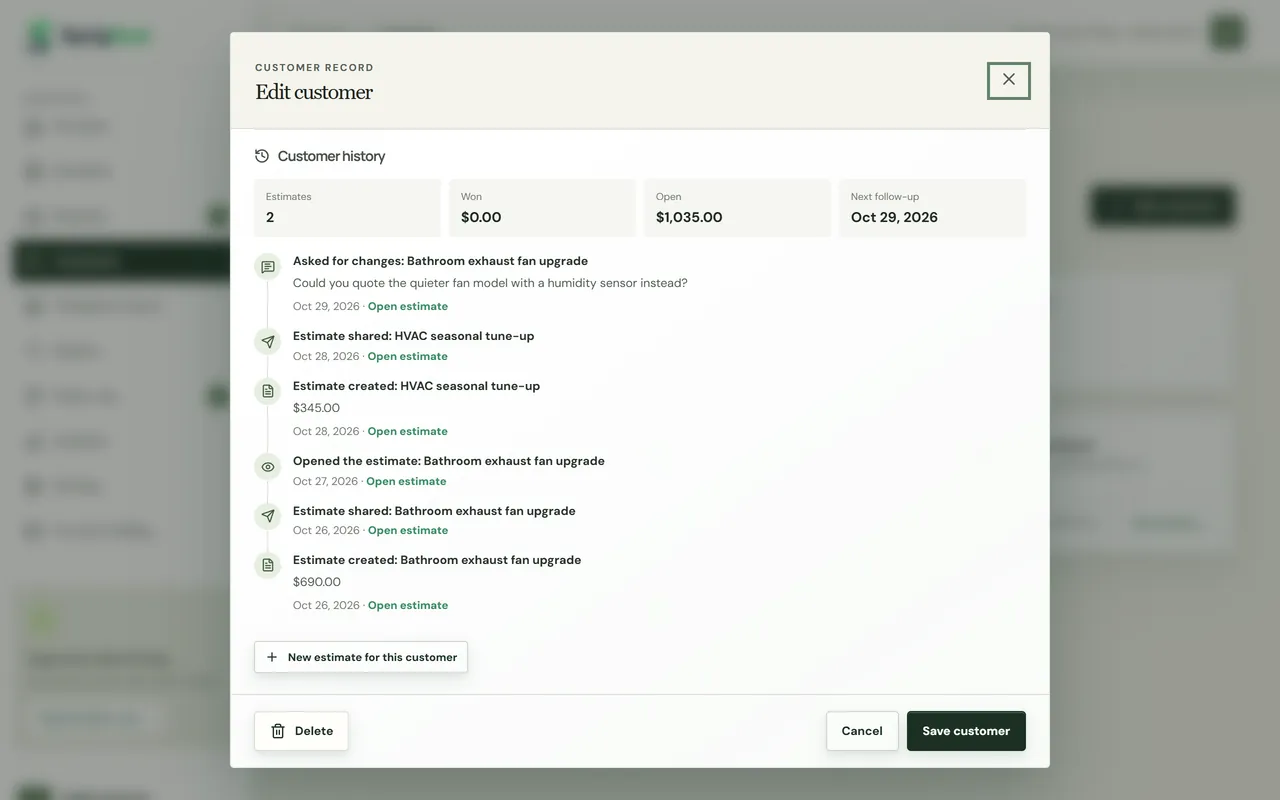Screen dimensions: 1280x800
Task: Click 'Estimate shared: HVAC seasonal tune-up' entry
Action: [413, 336]
